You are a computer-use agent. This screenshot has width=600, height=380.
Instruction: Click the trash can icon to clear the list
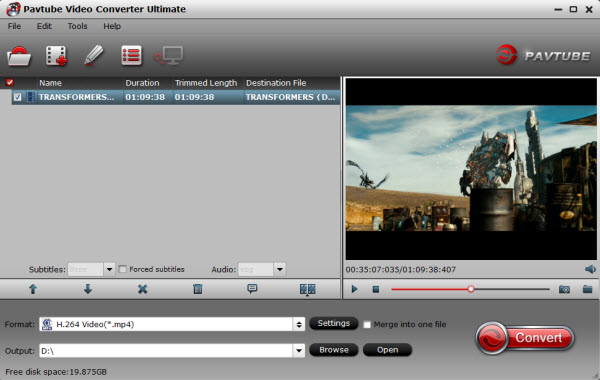(197, 289)
